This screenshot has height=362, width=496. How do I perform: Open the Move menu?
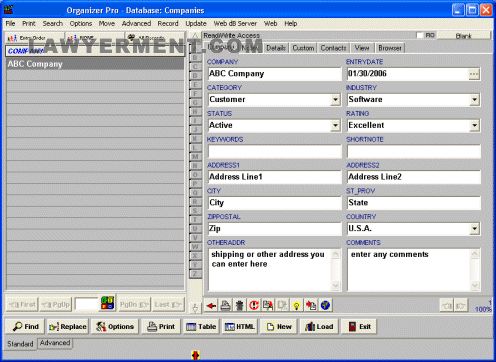(107, 24)
